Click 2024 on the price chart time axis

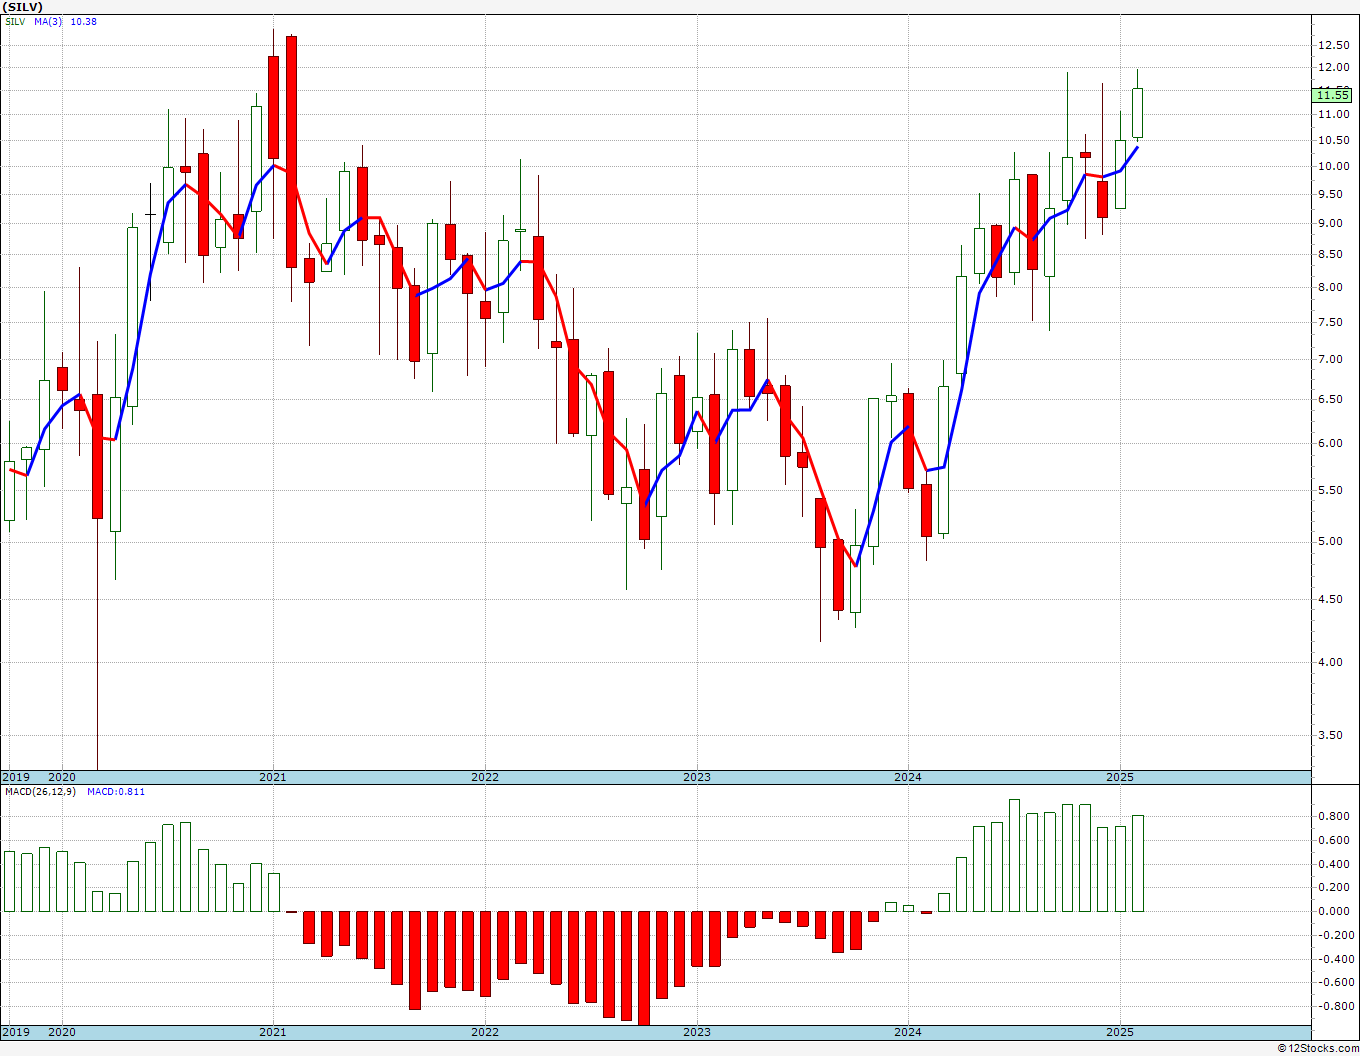(908, 777)
